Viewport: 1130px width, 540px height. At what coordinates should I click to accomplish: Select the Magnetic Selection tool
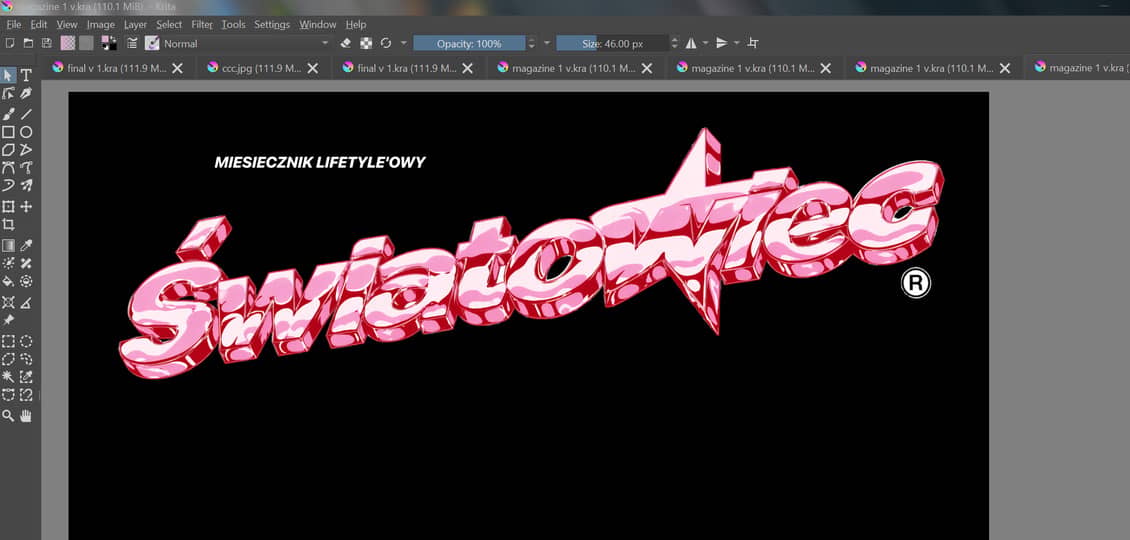26,395
